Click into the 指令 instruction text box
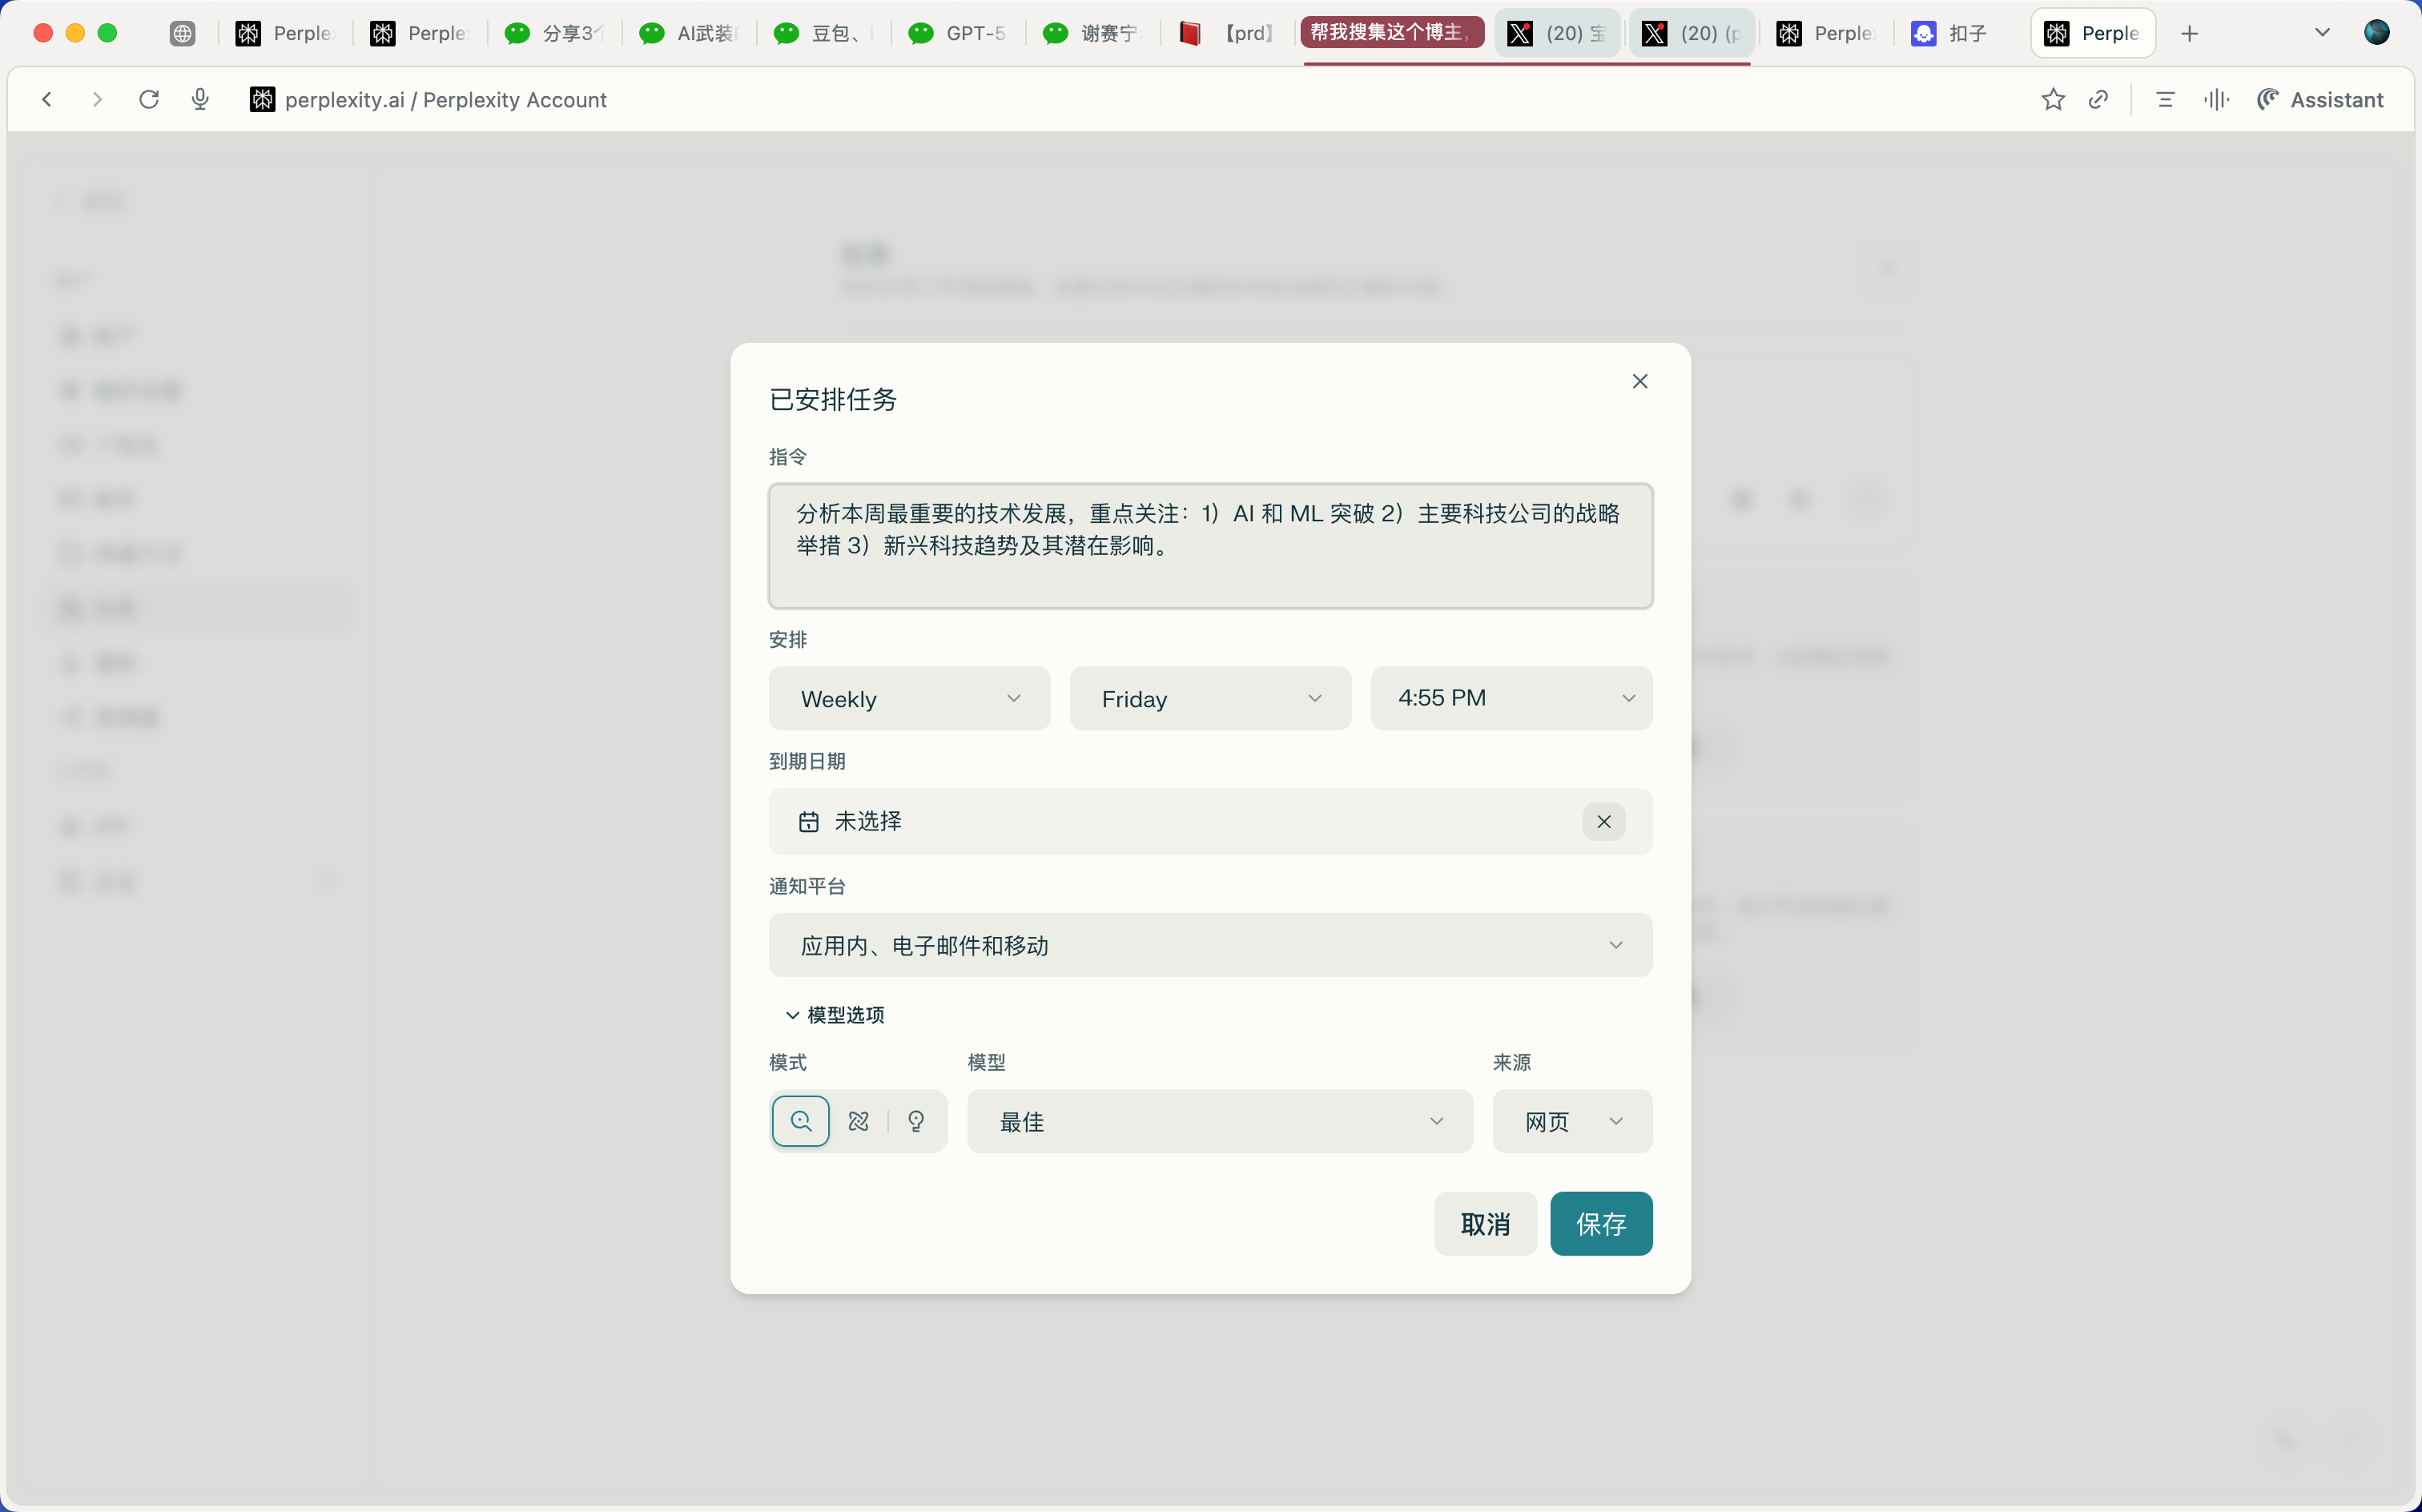This screenshot has height=1512, width=2422. [1210, 546]
